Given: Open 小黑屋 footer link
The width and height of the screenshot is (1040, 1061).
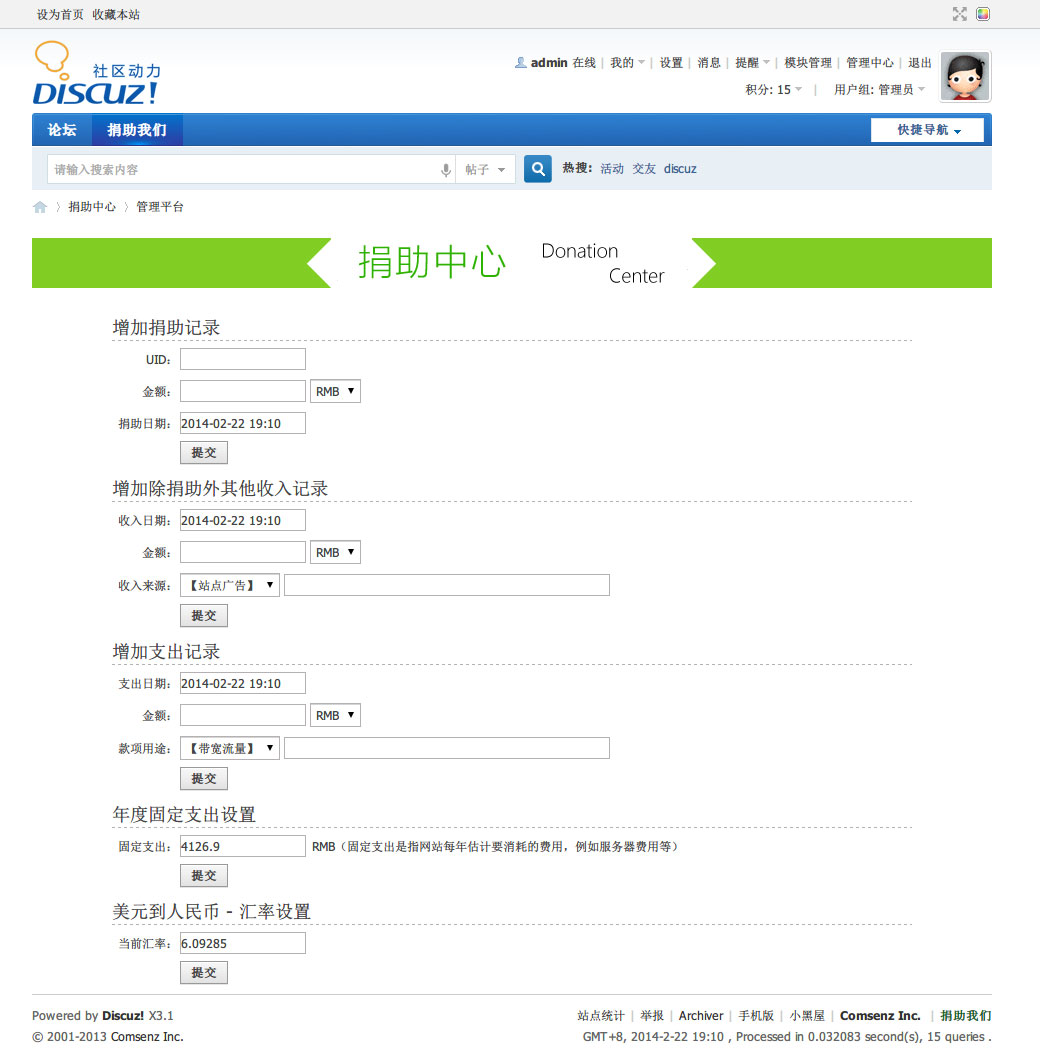Looking at the screenshot, I should point(807,1016).
